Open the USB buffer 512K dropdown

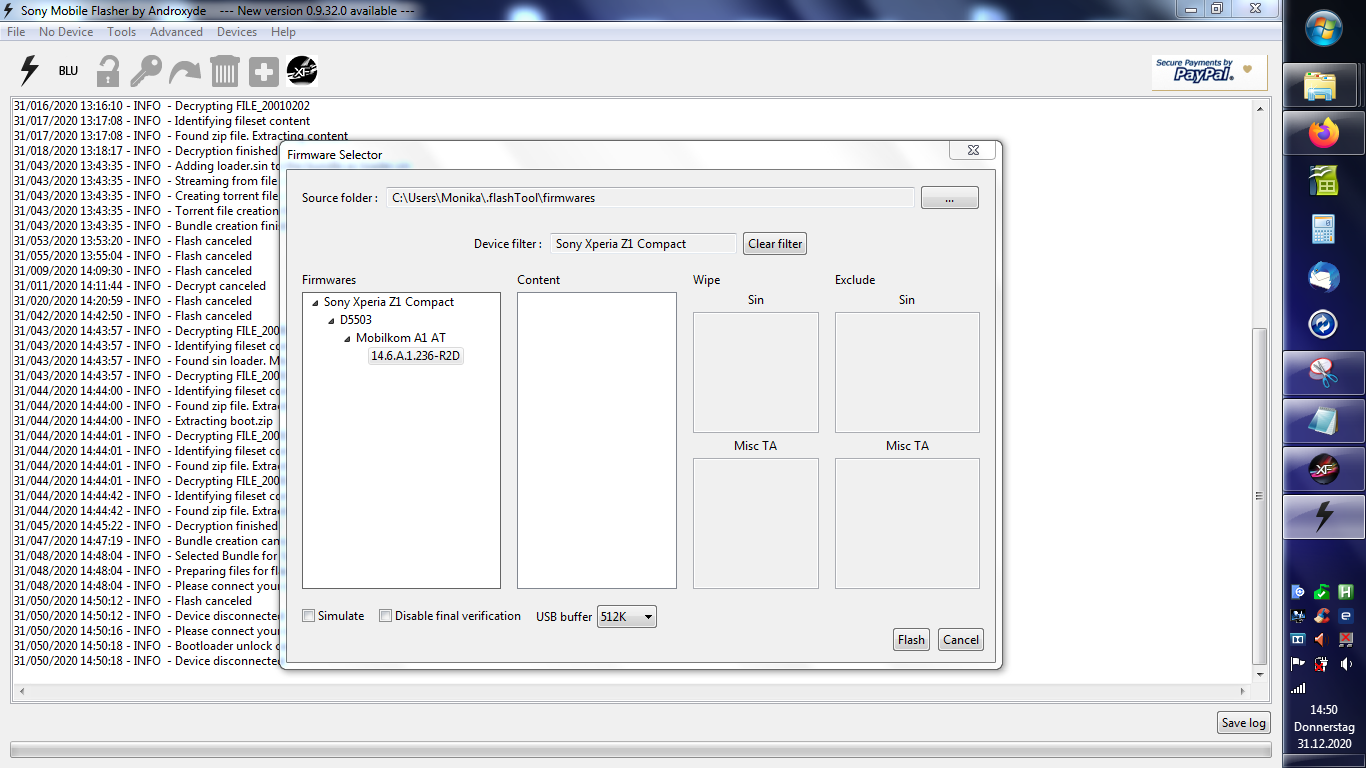click(x=627, y=617)
